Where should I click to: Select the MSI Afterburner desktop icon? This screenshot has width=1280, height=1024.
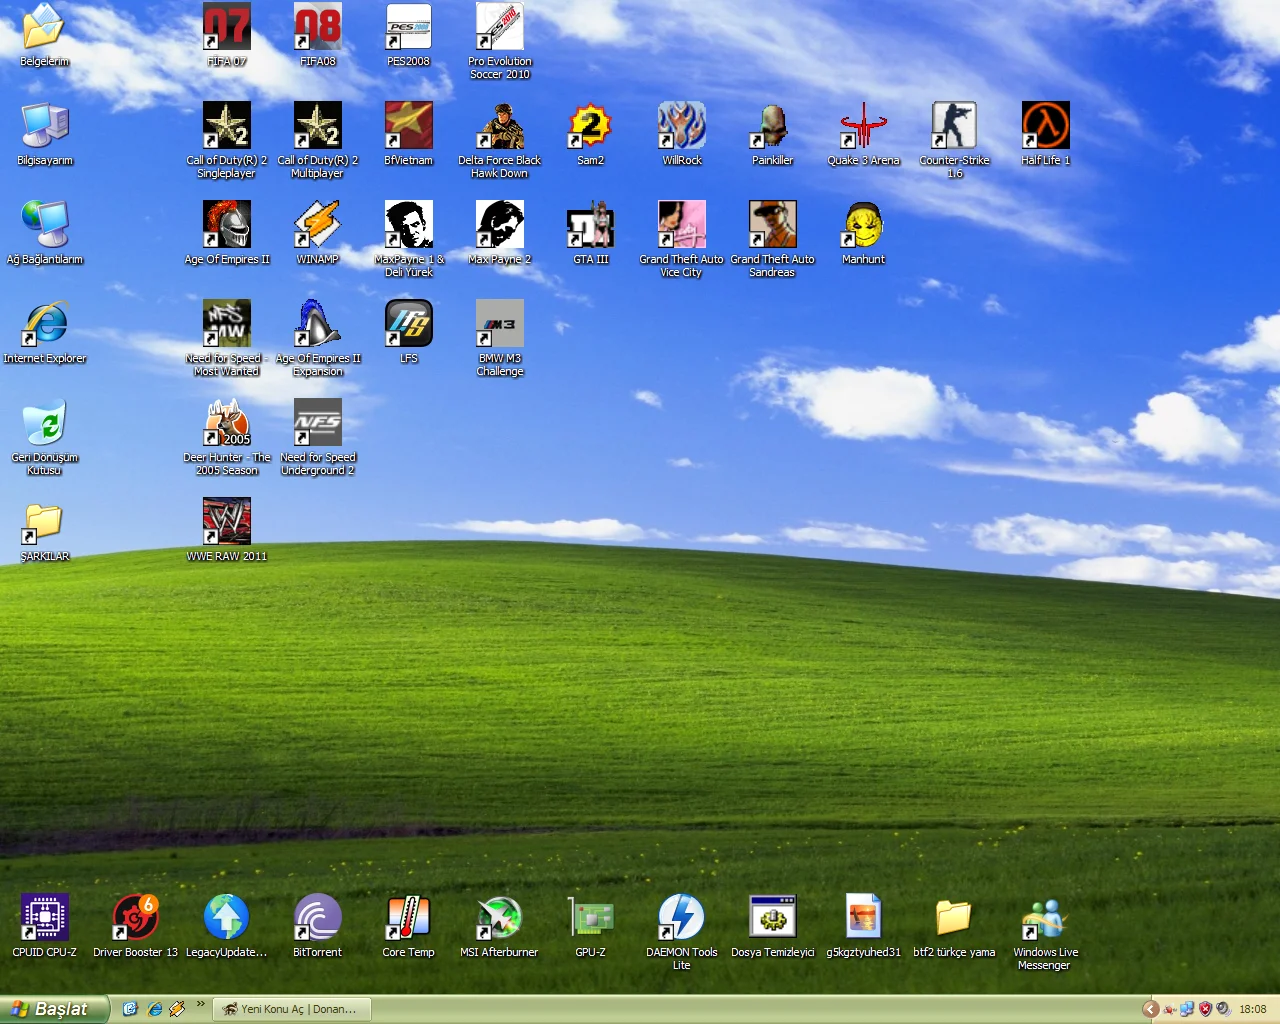pyautogui.click(x=499, y=918)
